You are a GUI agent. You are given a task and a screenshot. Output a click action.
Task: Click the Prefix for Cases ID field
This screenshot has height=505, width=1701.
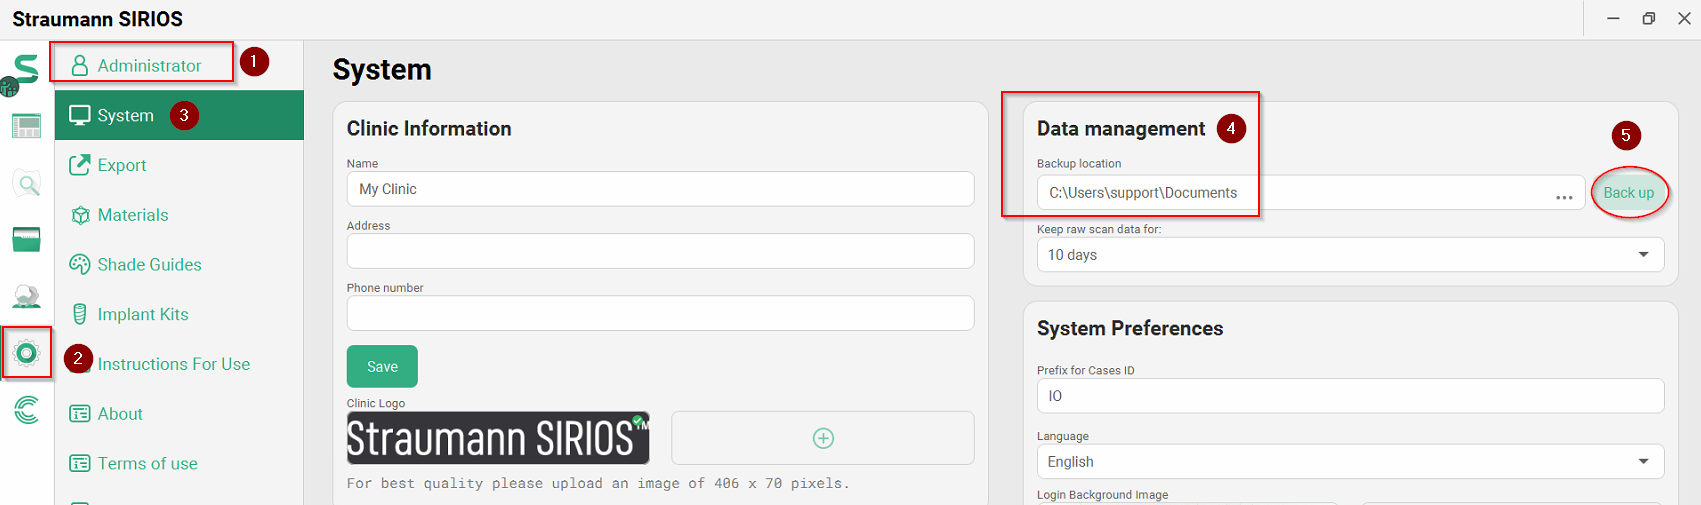click(1350, 396)
